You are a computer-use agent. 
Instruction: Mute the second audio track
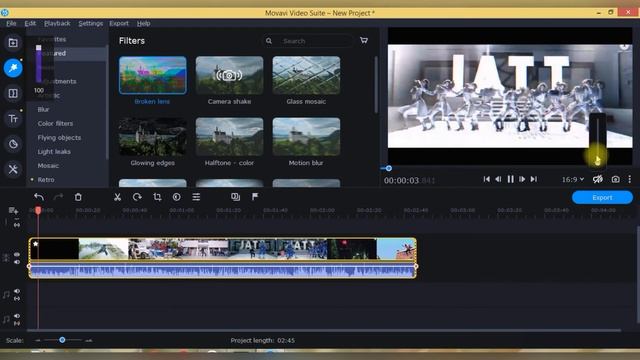[17, 316]
